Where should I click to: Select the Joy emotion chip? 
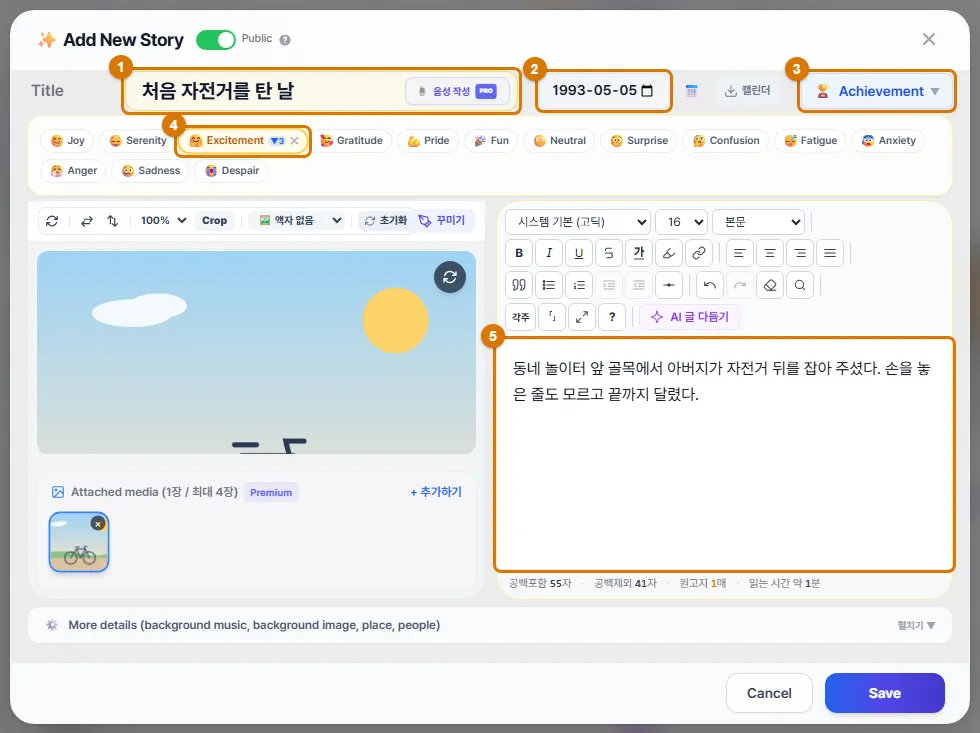tap(68, 141)
